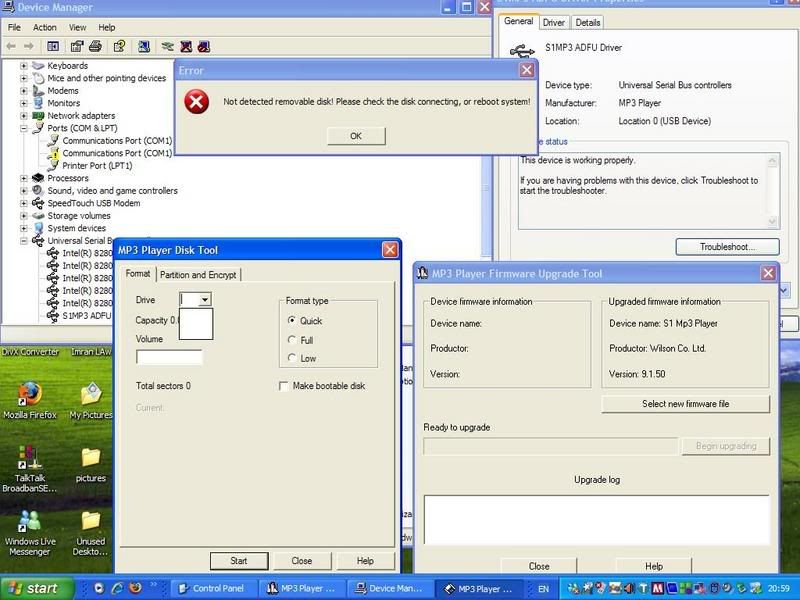The width and height of the screenshot is (800, 600).
Task: Click the Properties toolbar icon in Device Manager
Action: point(76,46)
